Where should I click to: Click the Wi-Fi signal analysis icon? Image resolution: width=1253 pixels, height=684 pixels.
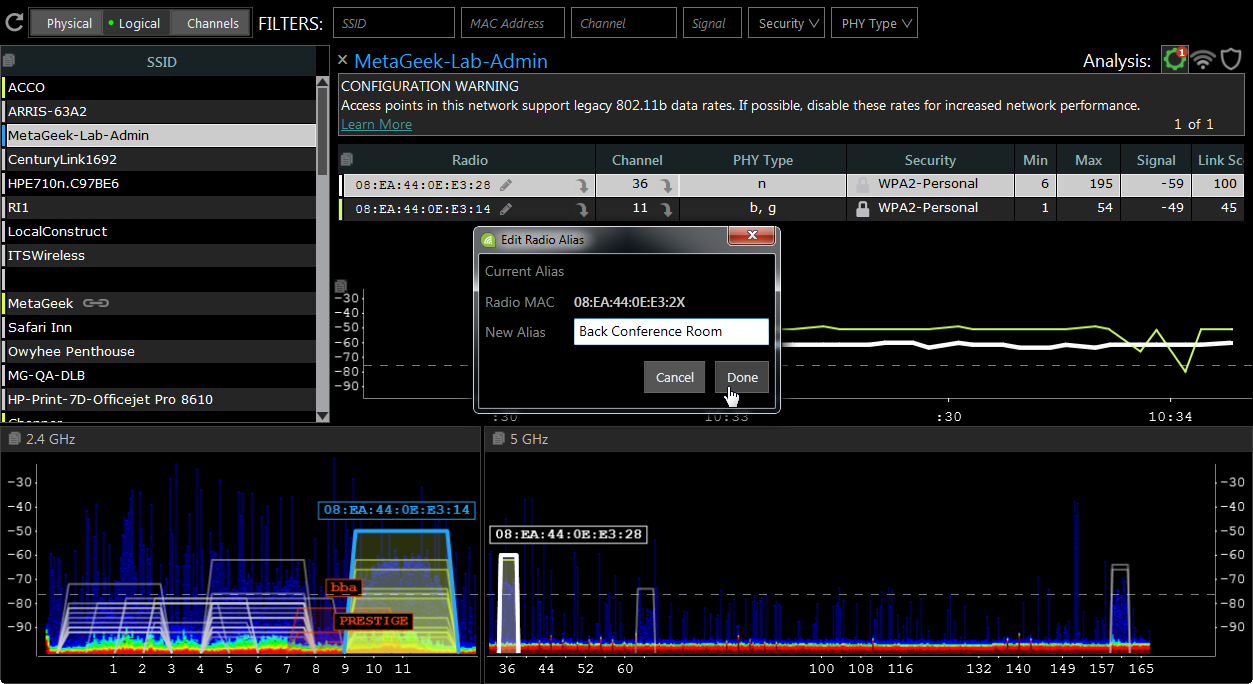coord(1203,60)
